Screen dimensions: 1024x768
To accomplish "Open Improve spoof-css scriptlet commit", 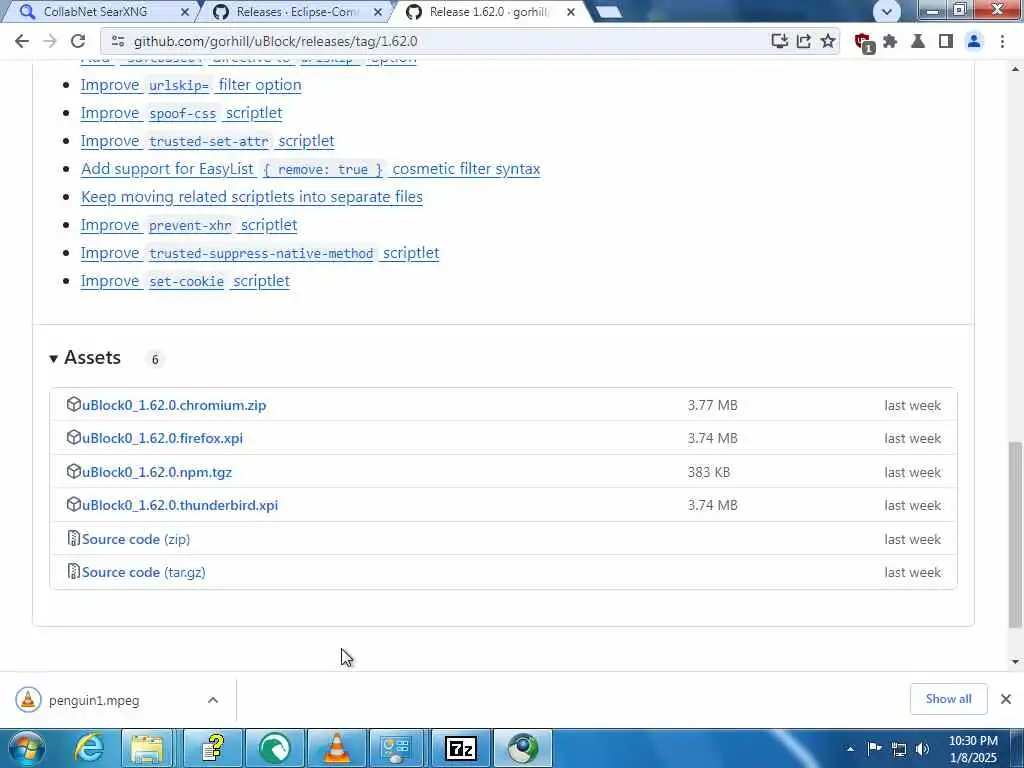I will [x=182, y=113].
